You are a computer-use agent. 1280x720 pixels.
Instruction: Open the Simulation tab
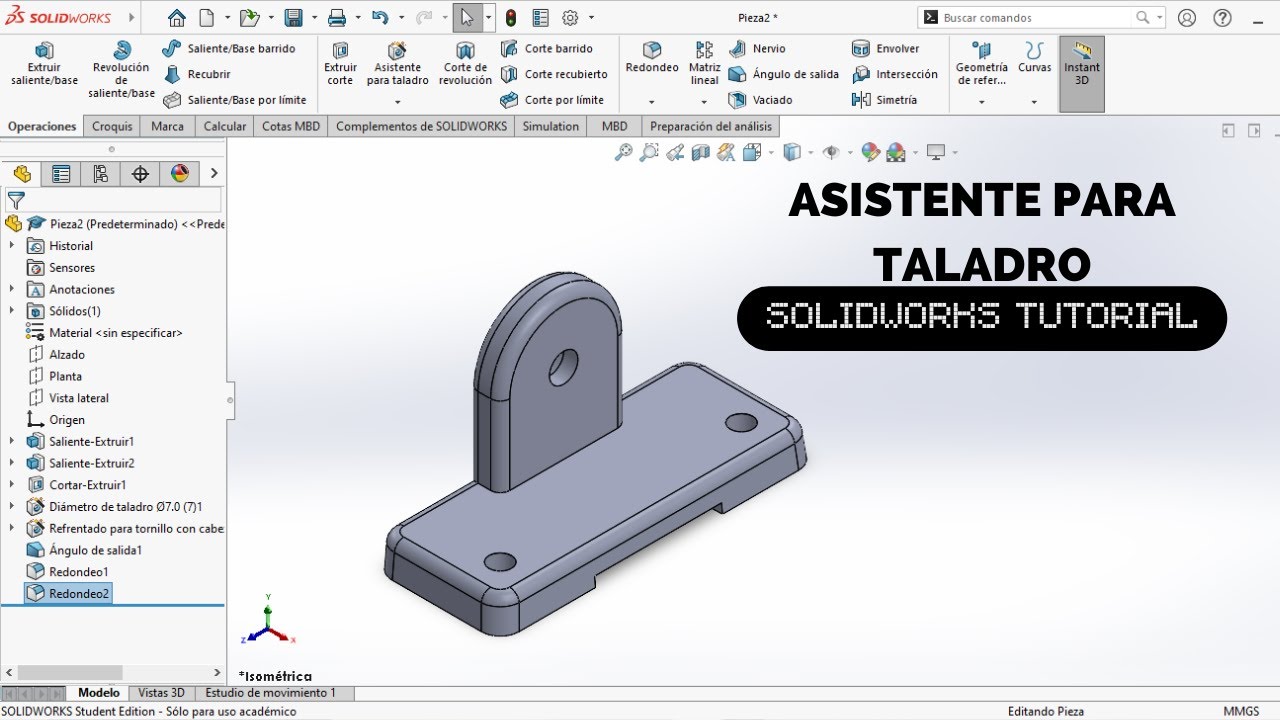pyautogui.click(x=550, y=126)
